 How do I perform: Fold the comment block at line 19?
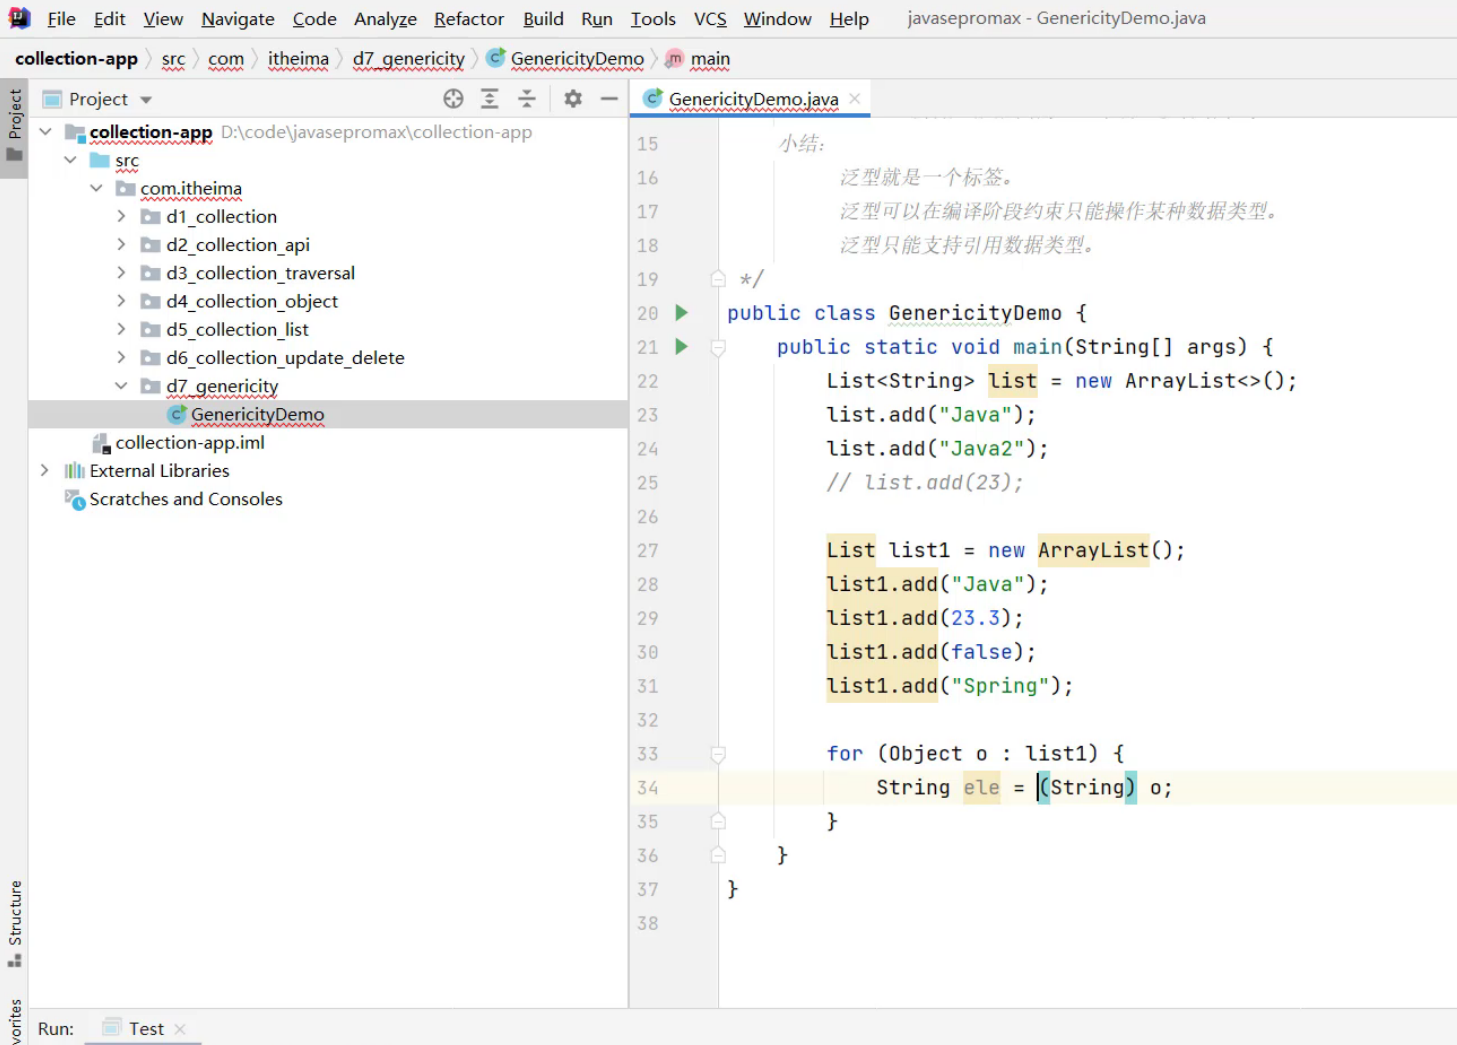point(718,279)
